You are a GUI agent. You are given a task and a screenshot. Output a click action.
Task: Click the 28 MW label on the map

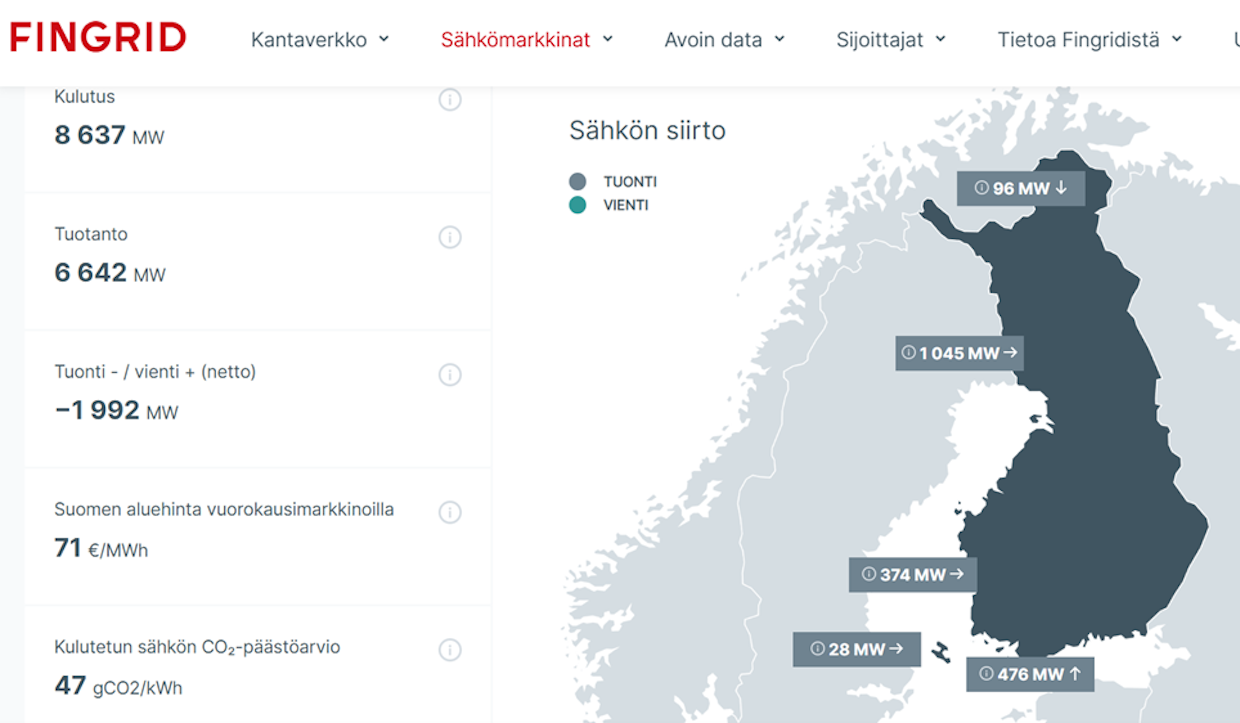pyautogui.click(x=856, y=649)
